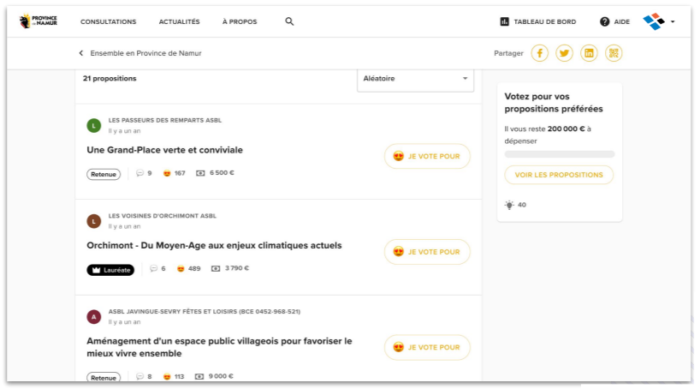Show the QR code share option
Viewport: 700px width, 389px height.
pos(614,53)
